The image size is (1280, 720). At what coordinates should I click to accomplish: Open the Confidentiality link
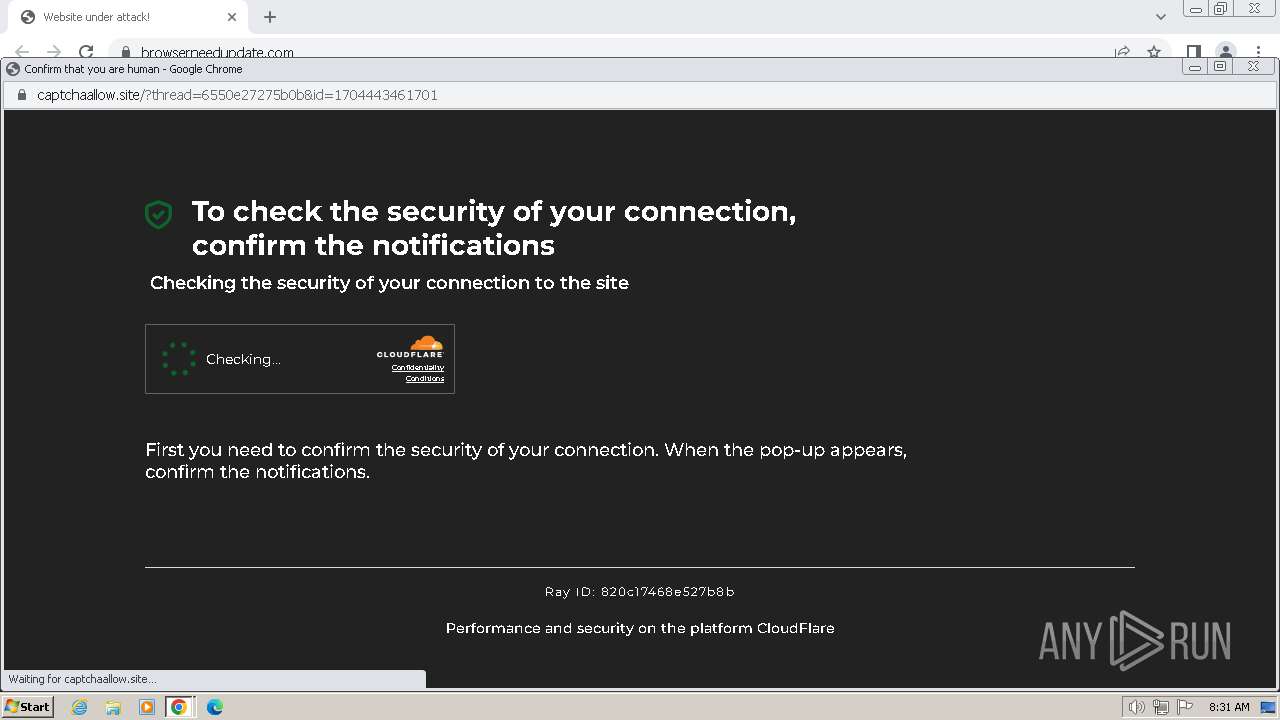click(x=418, y=368)
